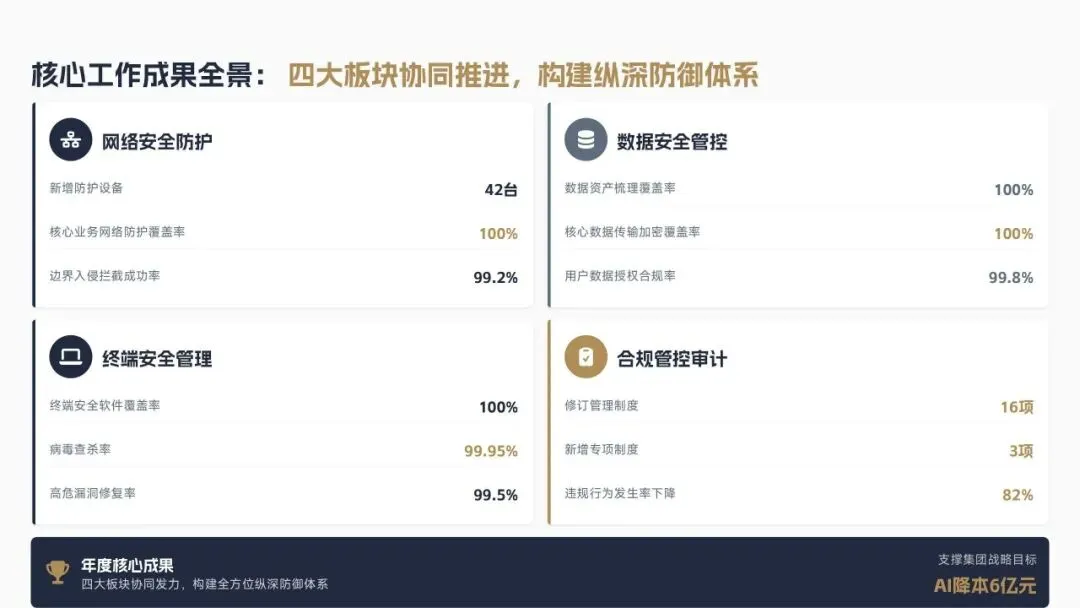This screenshot has height=608, width=1080.
Task: Select the 数据安全管控 card heading
Action: [x=672, y=142]
